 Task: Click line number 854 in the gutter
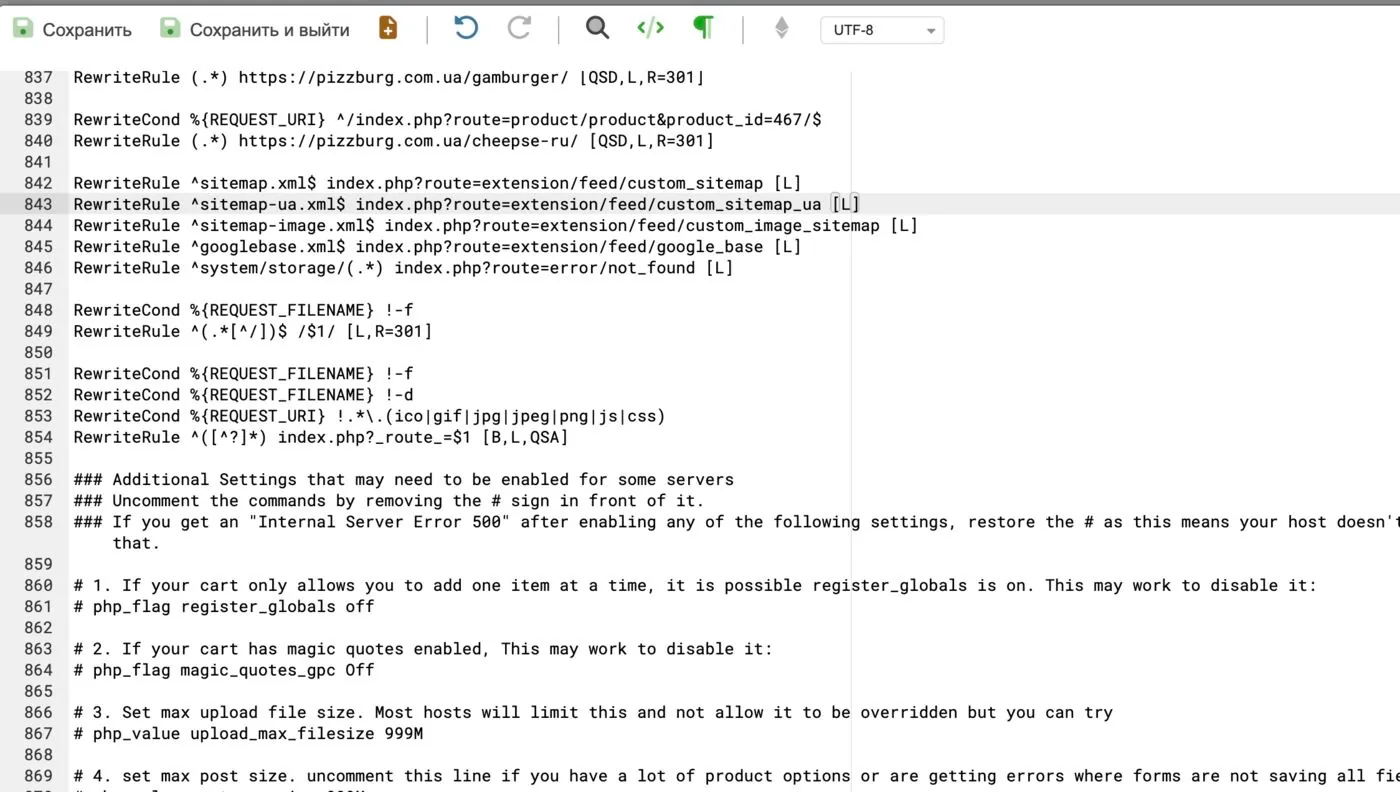click(38, 437)
